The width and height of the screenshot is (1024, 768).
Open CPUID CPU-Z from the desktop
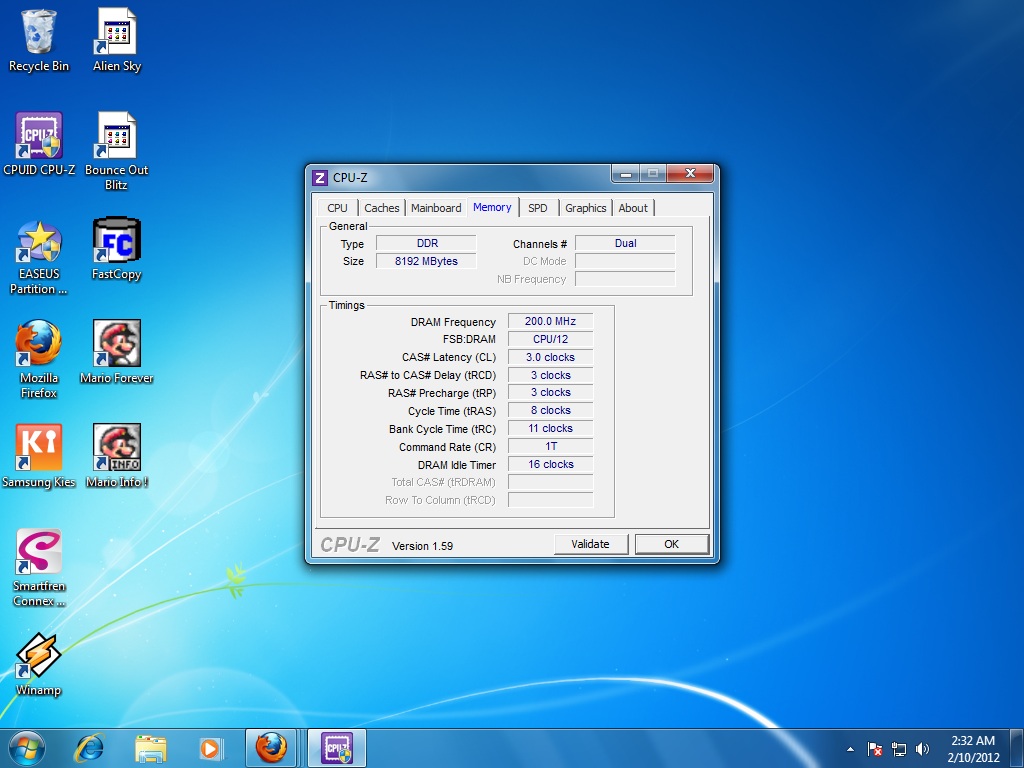click(39, 135)
